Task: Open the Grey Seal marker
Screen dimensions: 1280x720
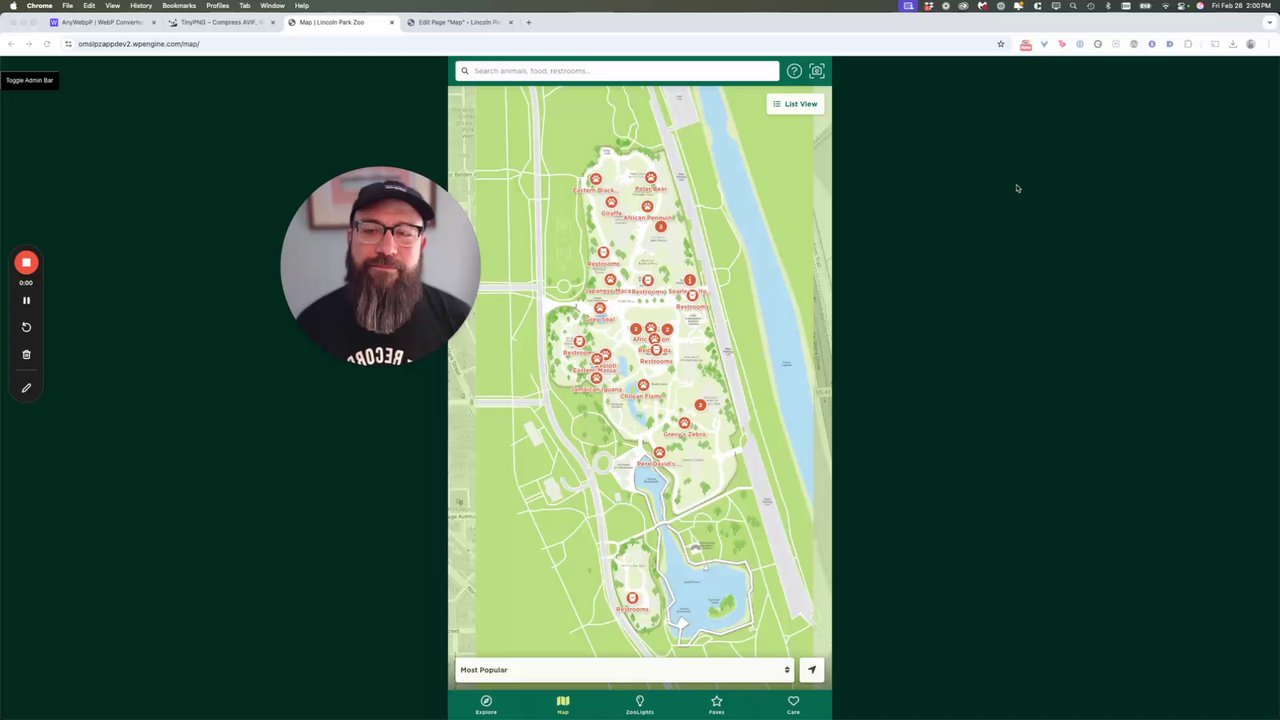Action: click(600, 308)
